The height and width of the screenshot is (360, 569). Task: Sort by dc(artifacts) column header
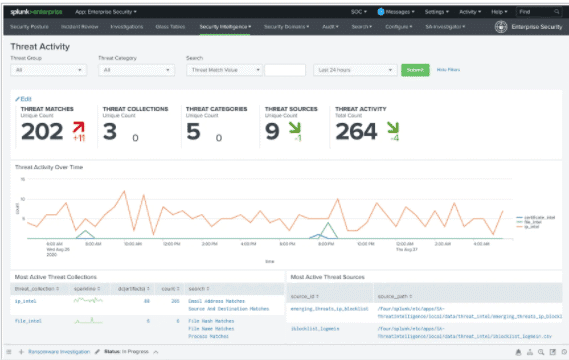(x=134, y=289)
